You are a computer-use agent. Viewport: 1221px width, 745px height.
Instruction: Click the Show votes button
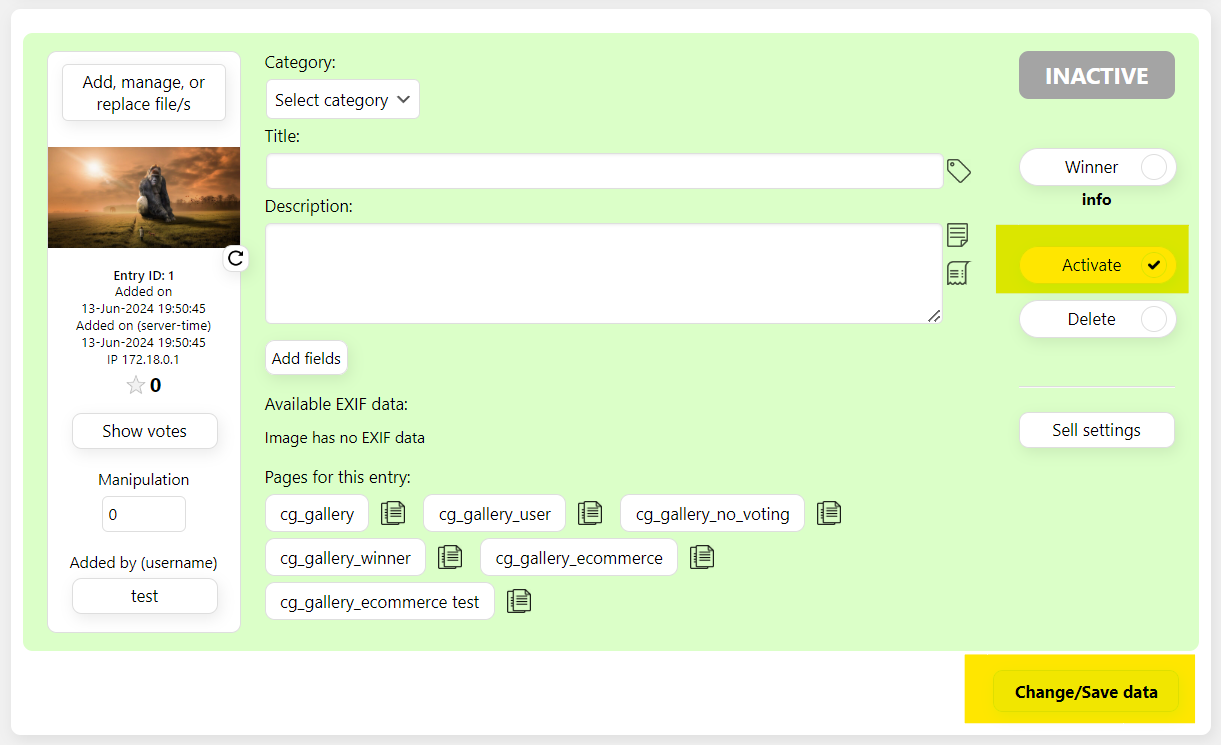point(144,431)
